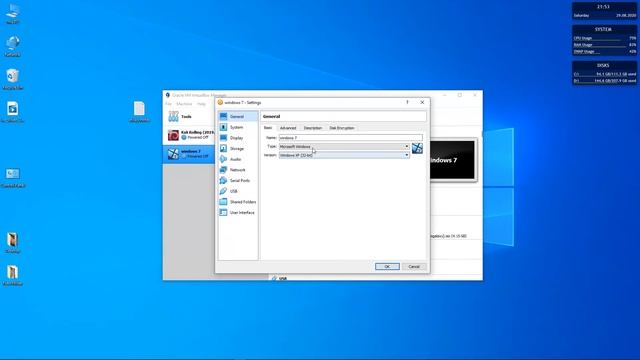Switch to the Disk Encryption tab
The image size is (640, 360).
[342, 128]
